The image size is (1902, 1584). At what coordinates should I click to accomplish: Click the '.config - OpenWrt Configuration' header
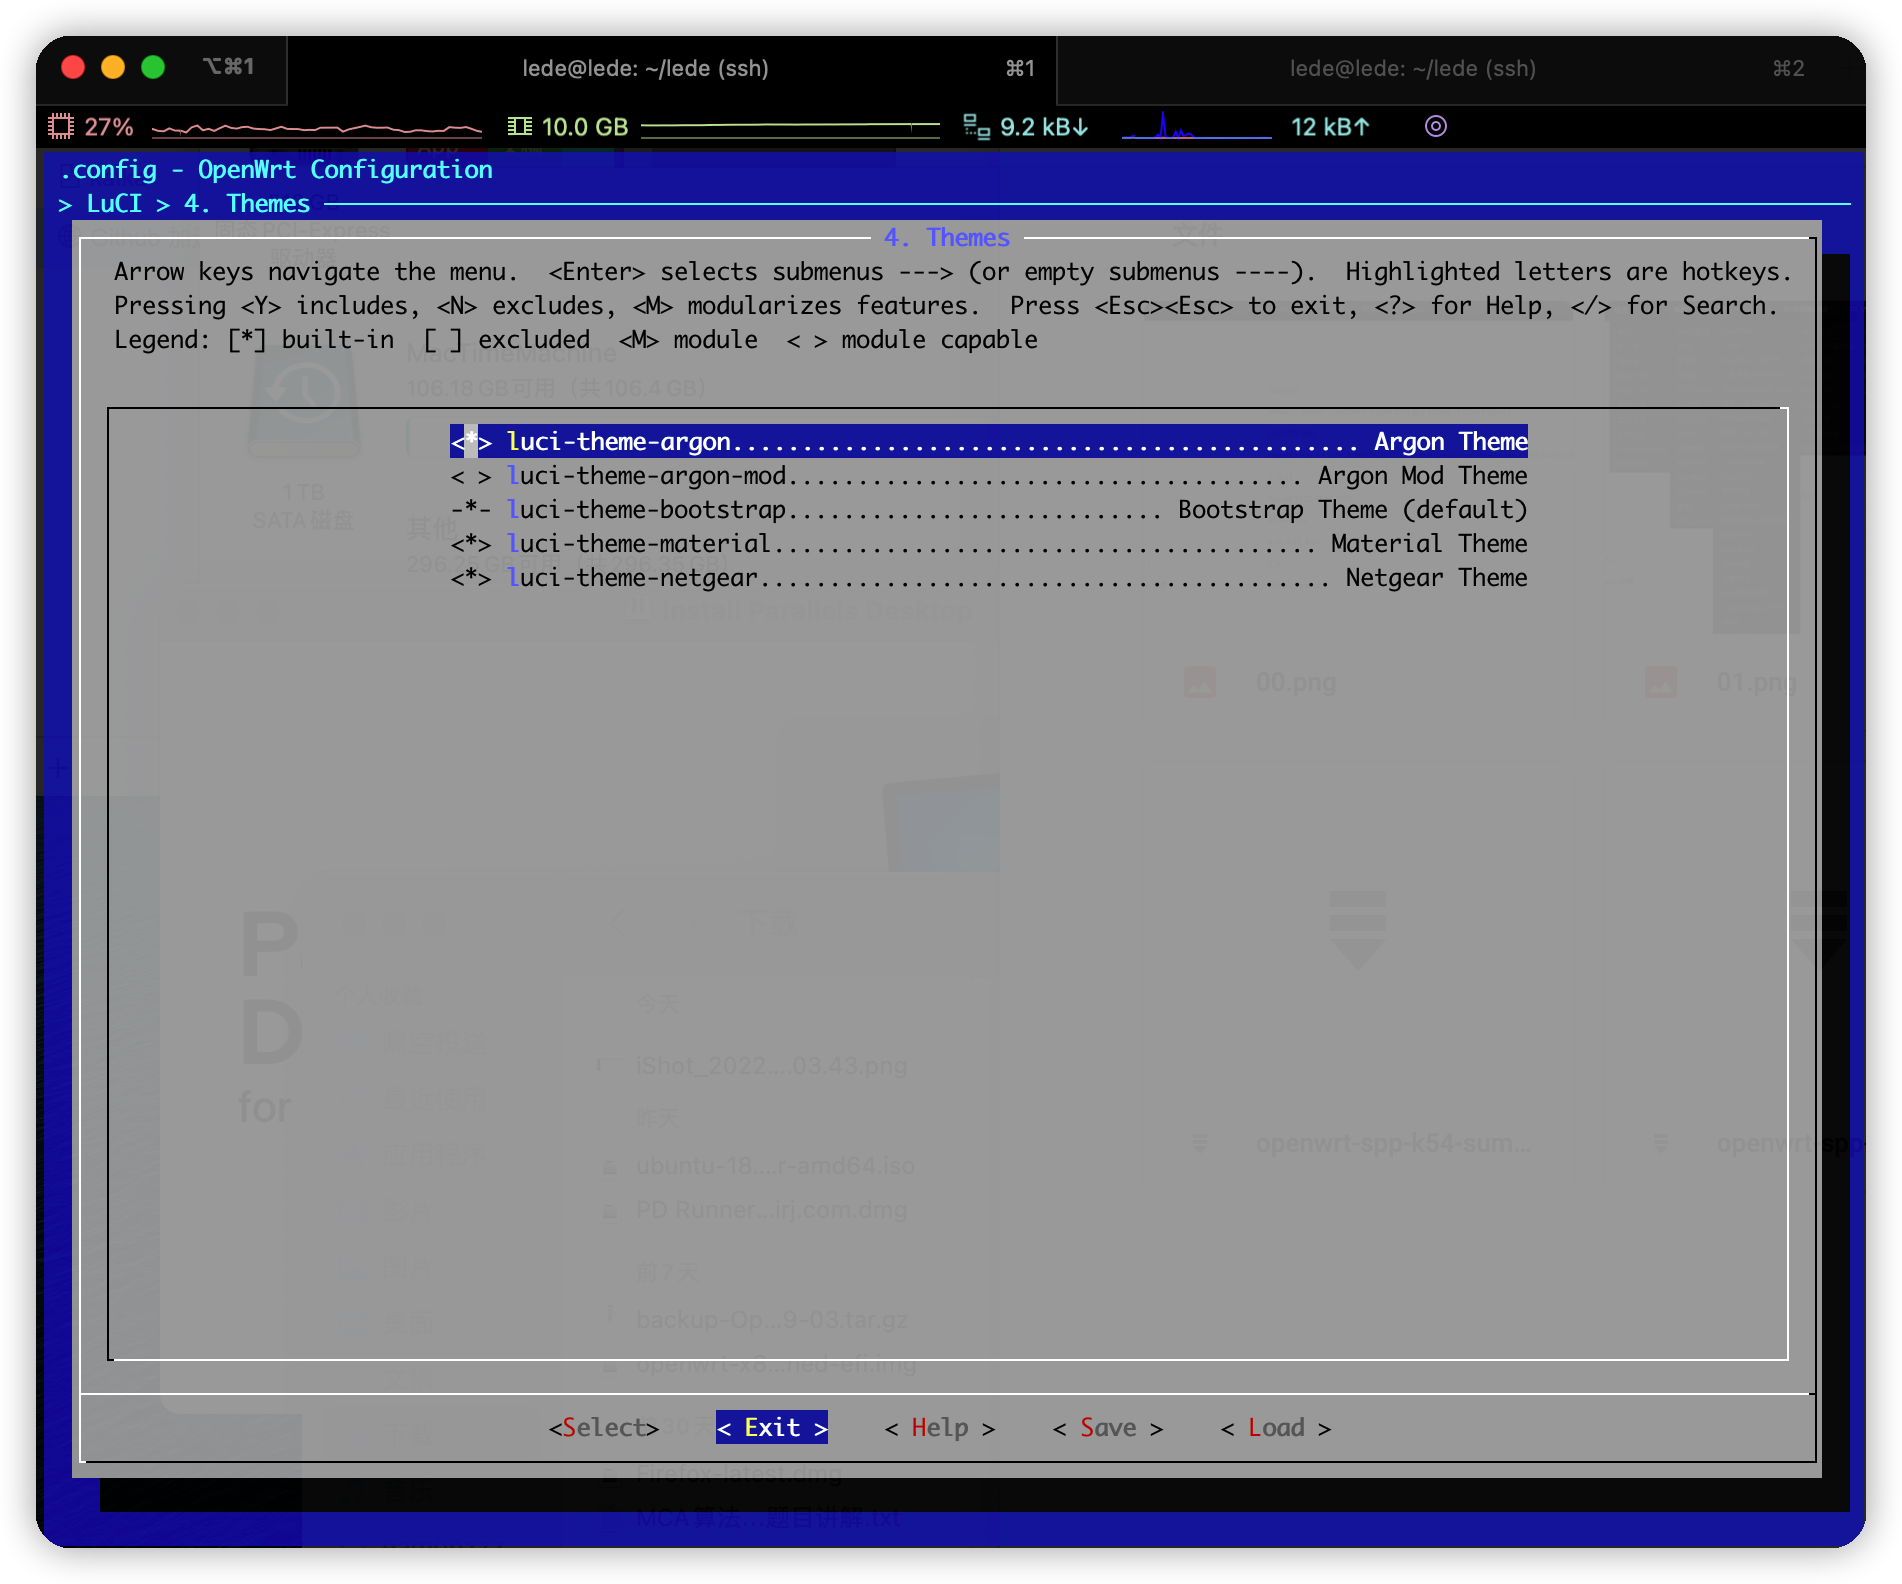pyautogui.click(x=276, y=169)
